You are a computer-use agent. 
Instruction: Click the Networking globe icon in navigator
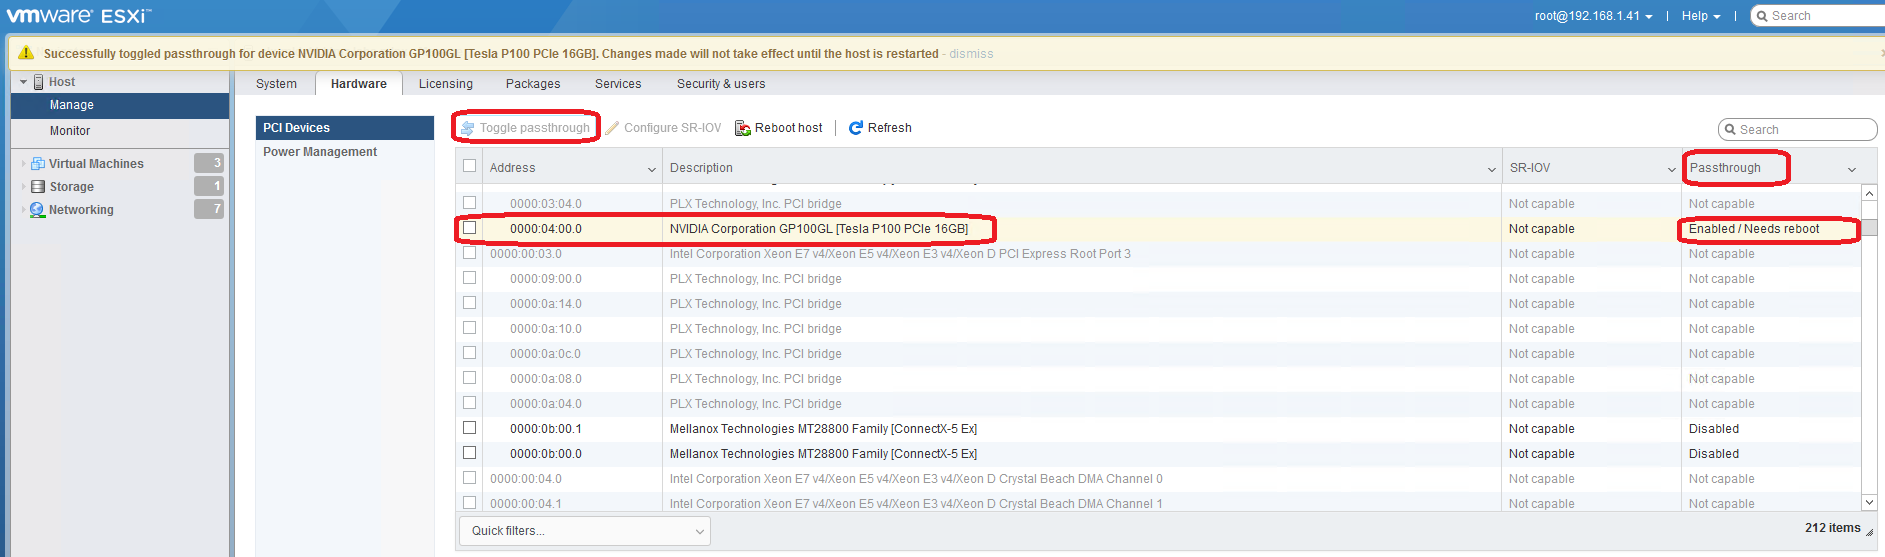point(38,210)
